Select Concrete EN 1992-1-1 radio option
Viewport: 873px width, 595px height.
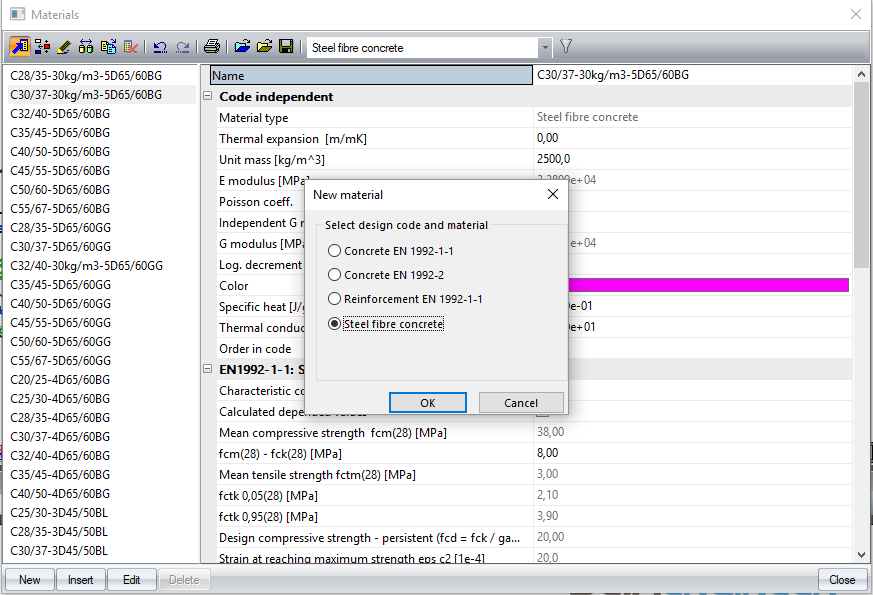(335, 251)
